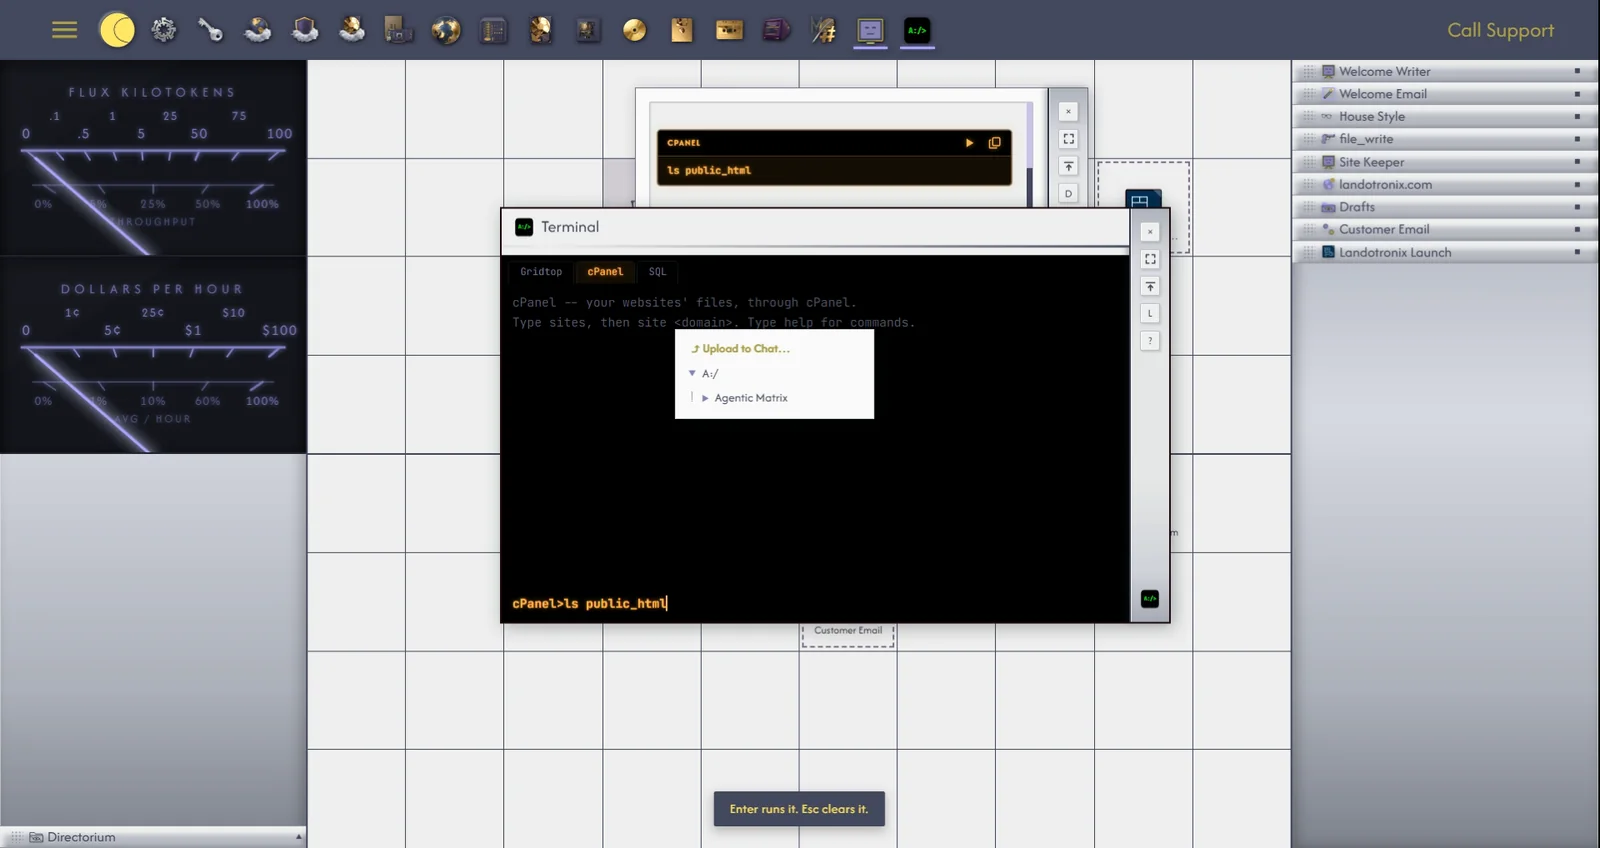Image resolution: width=1600 pixels, height=848 pixels.
Task: Click the Call Support link
Action: coord(1500,30)
